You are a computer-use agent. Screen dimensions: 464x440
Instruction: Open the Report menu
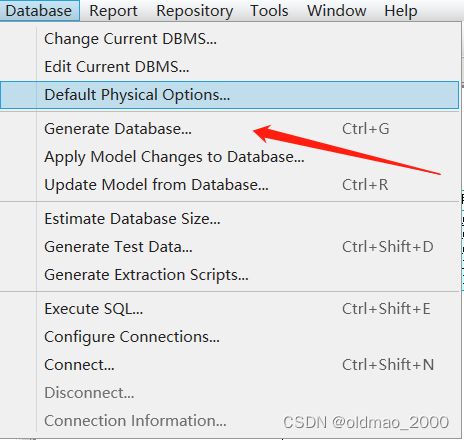click(113, 11)
